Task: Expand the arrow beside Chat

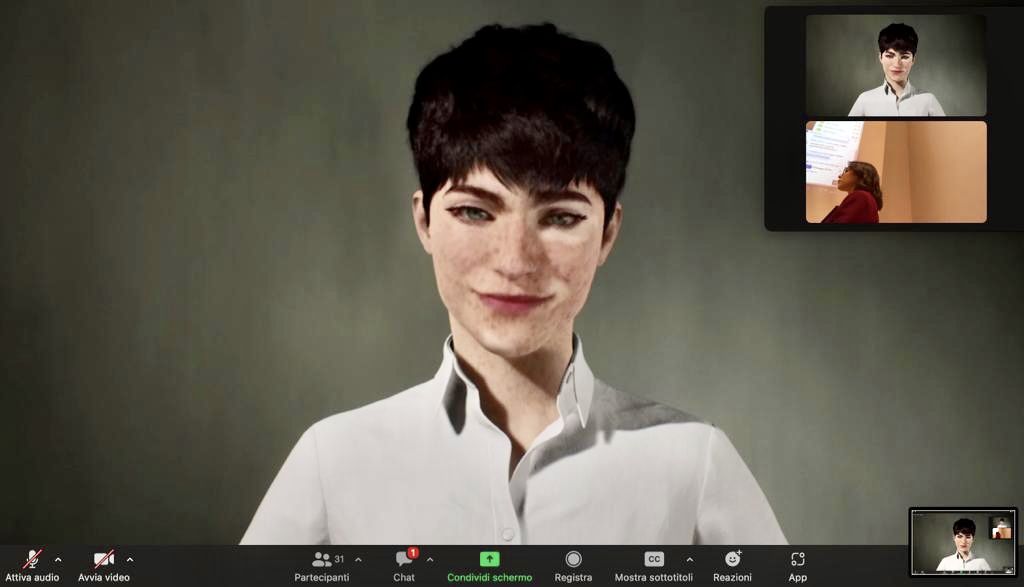Action: pyautogui.click(x=430, y=560)
